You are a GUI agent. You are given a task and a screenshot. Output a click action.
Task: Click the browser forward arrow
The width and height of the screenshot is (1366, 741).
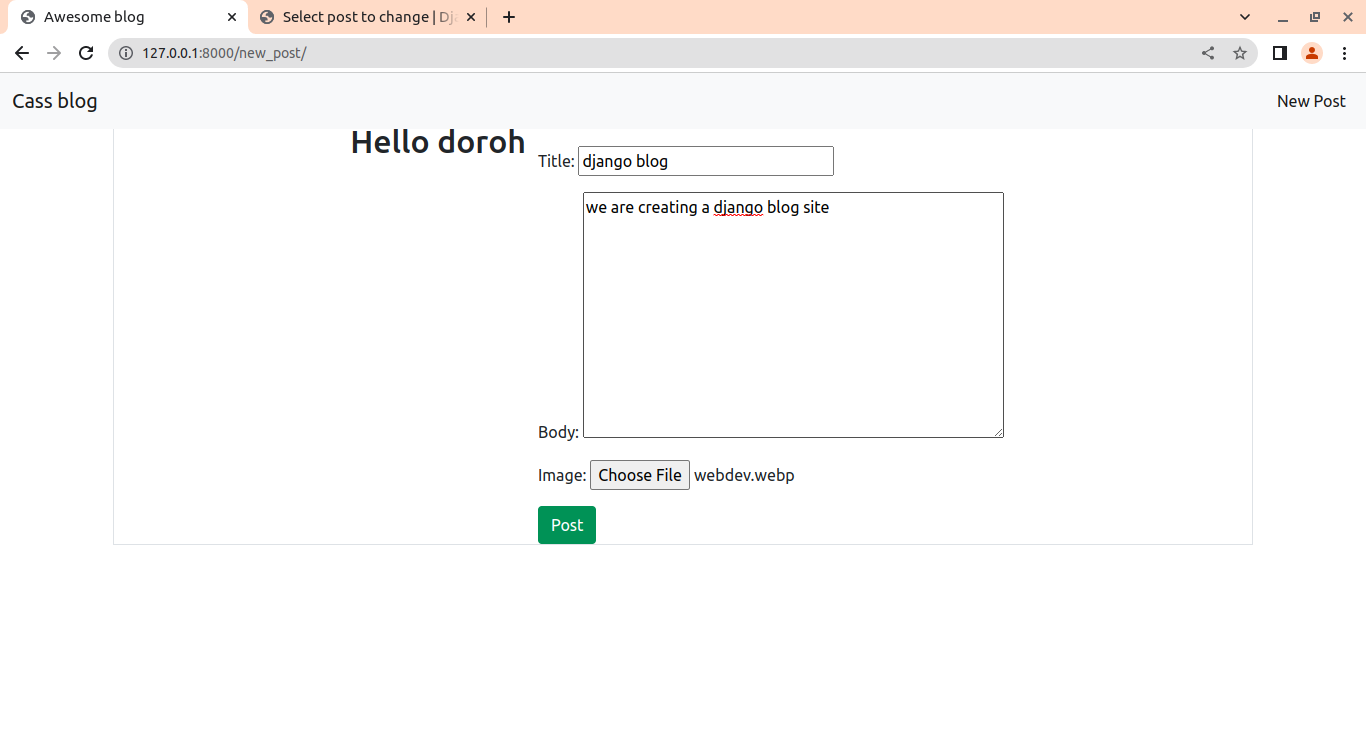[54, 53]
